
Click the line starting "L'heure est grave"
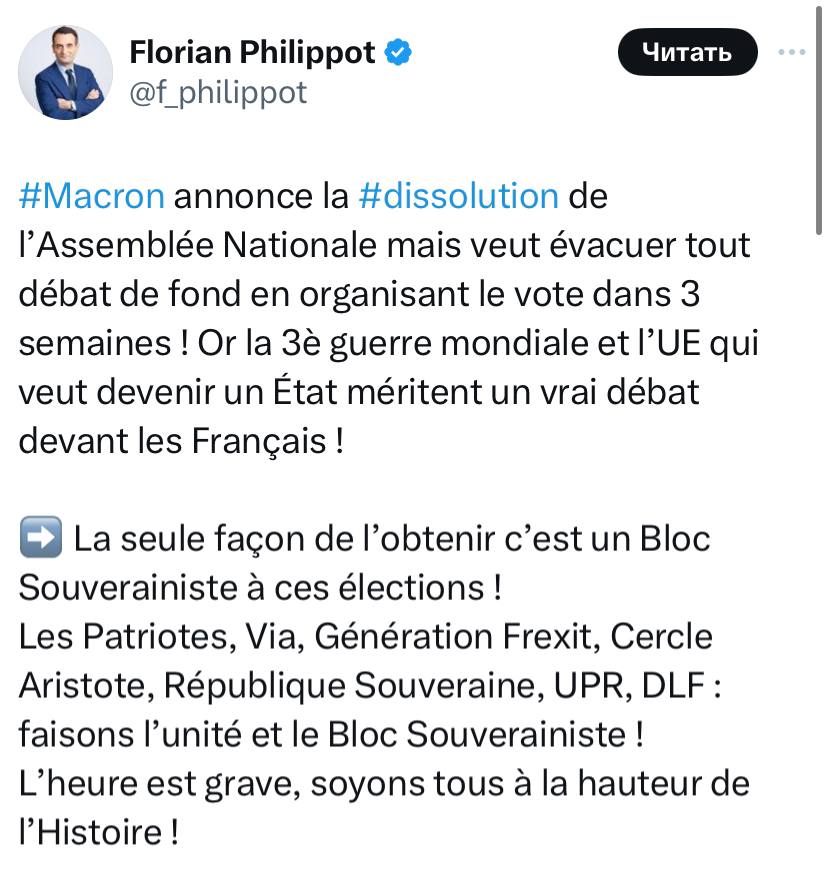[384, 783]
